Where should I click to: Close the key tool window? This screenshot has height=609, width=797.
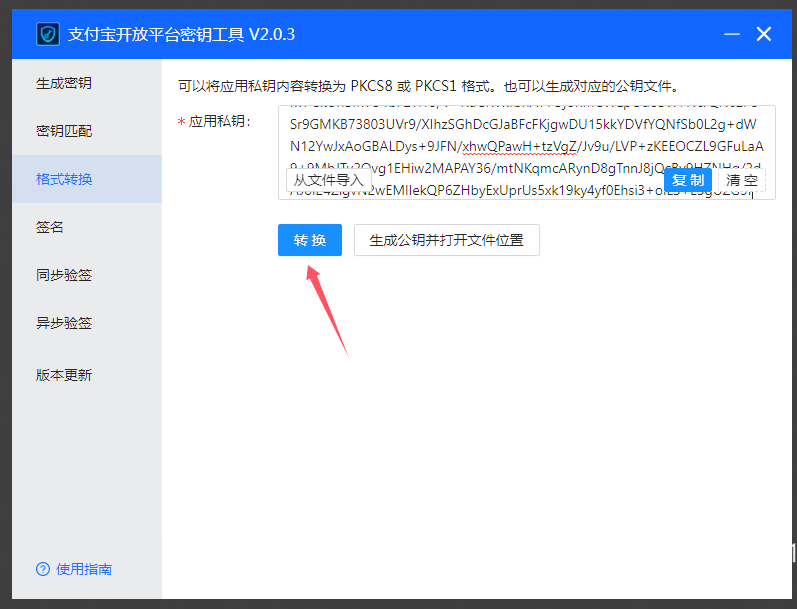click(x=764, y=34)
